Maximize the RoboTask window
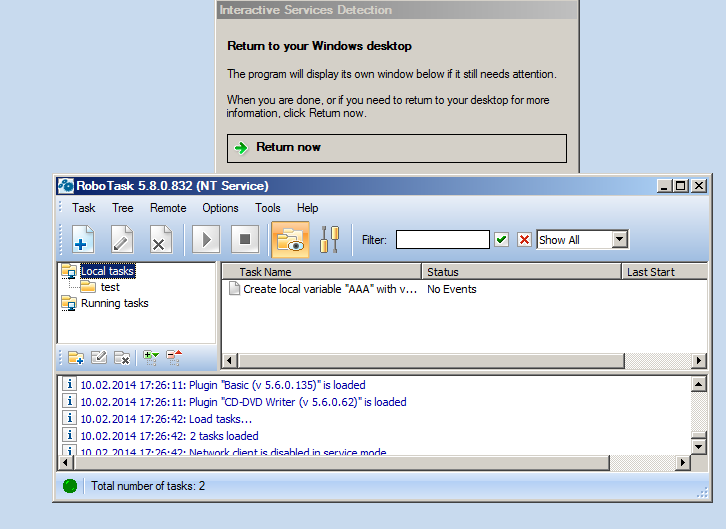The height and width of the screenshot is (529, 726). [681, 186]
